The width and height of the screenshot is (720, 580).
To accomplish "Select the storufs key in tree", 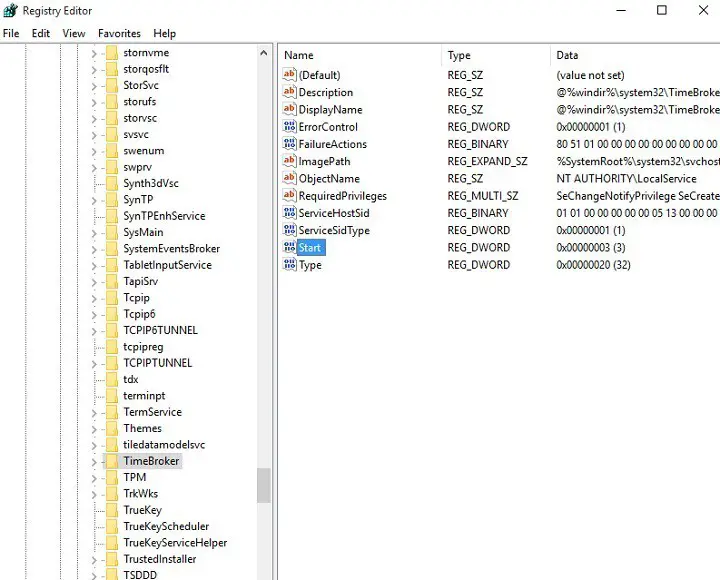I will pos(140,101).
